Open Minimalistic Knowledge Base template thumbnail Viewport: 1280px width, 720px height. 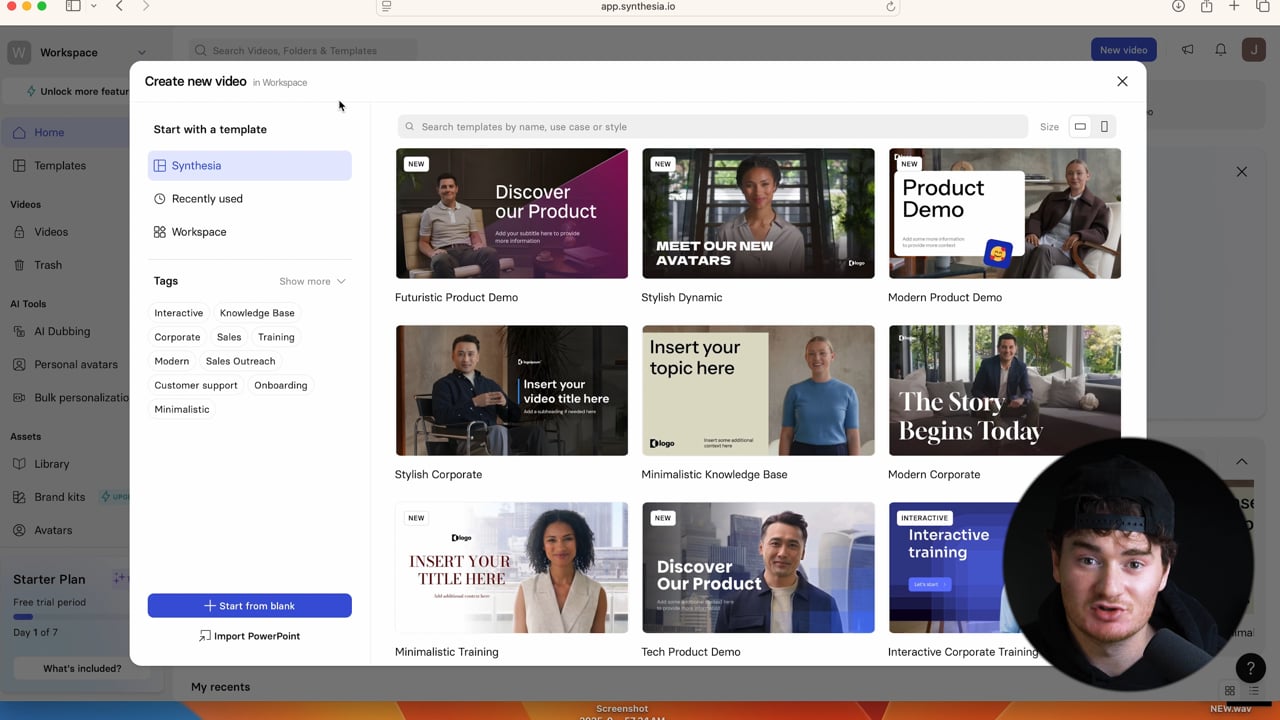coord(758,390)
